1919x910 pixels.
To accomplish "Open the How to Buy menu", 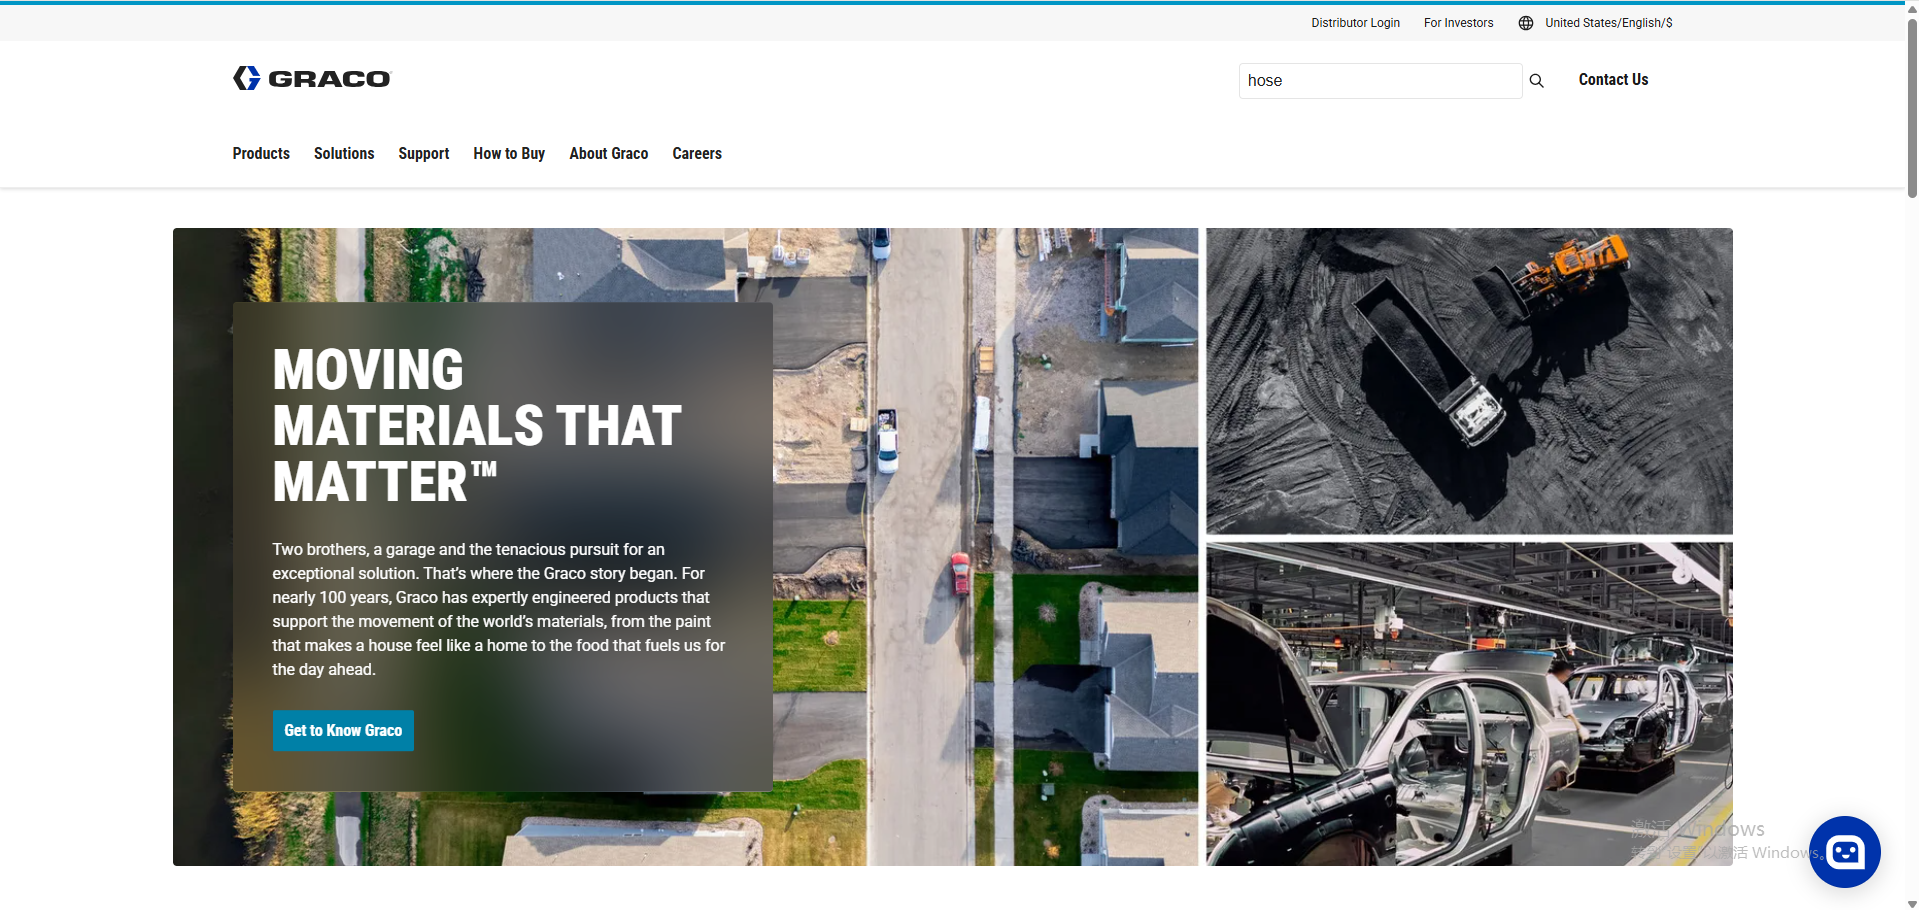I will (509, 153).
